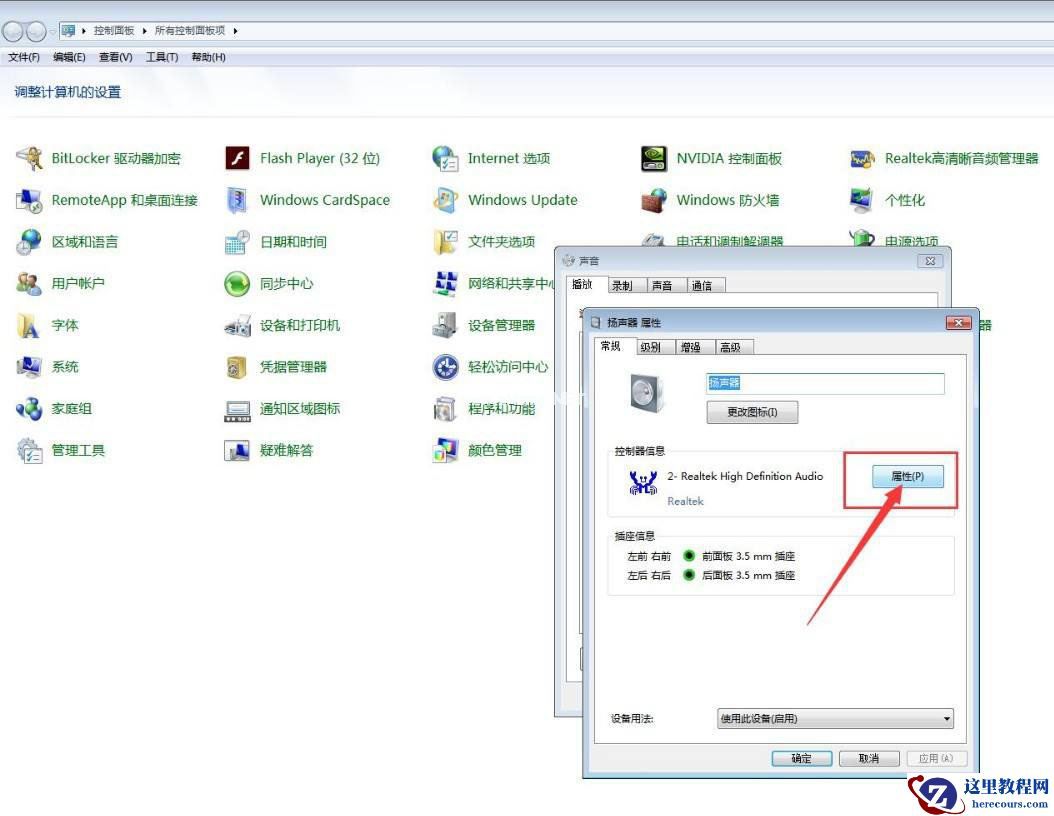Open Realtek高清晰音频管理器 icon

(862, 159)
